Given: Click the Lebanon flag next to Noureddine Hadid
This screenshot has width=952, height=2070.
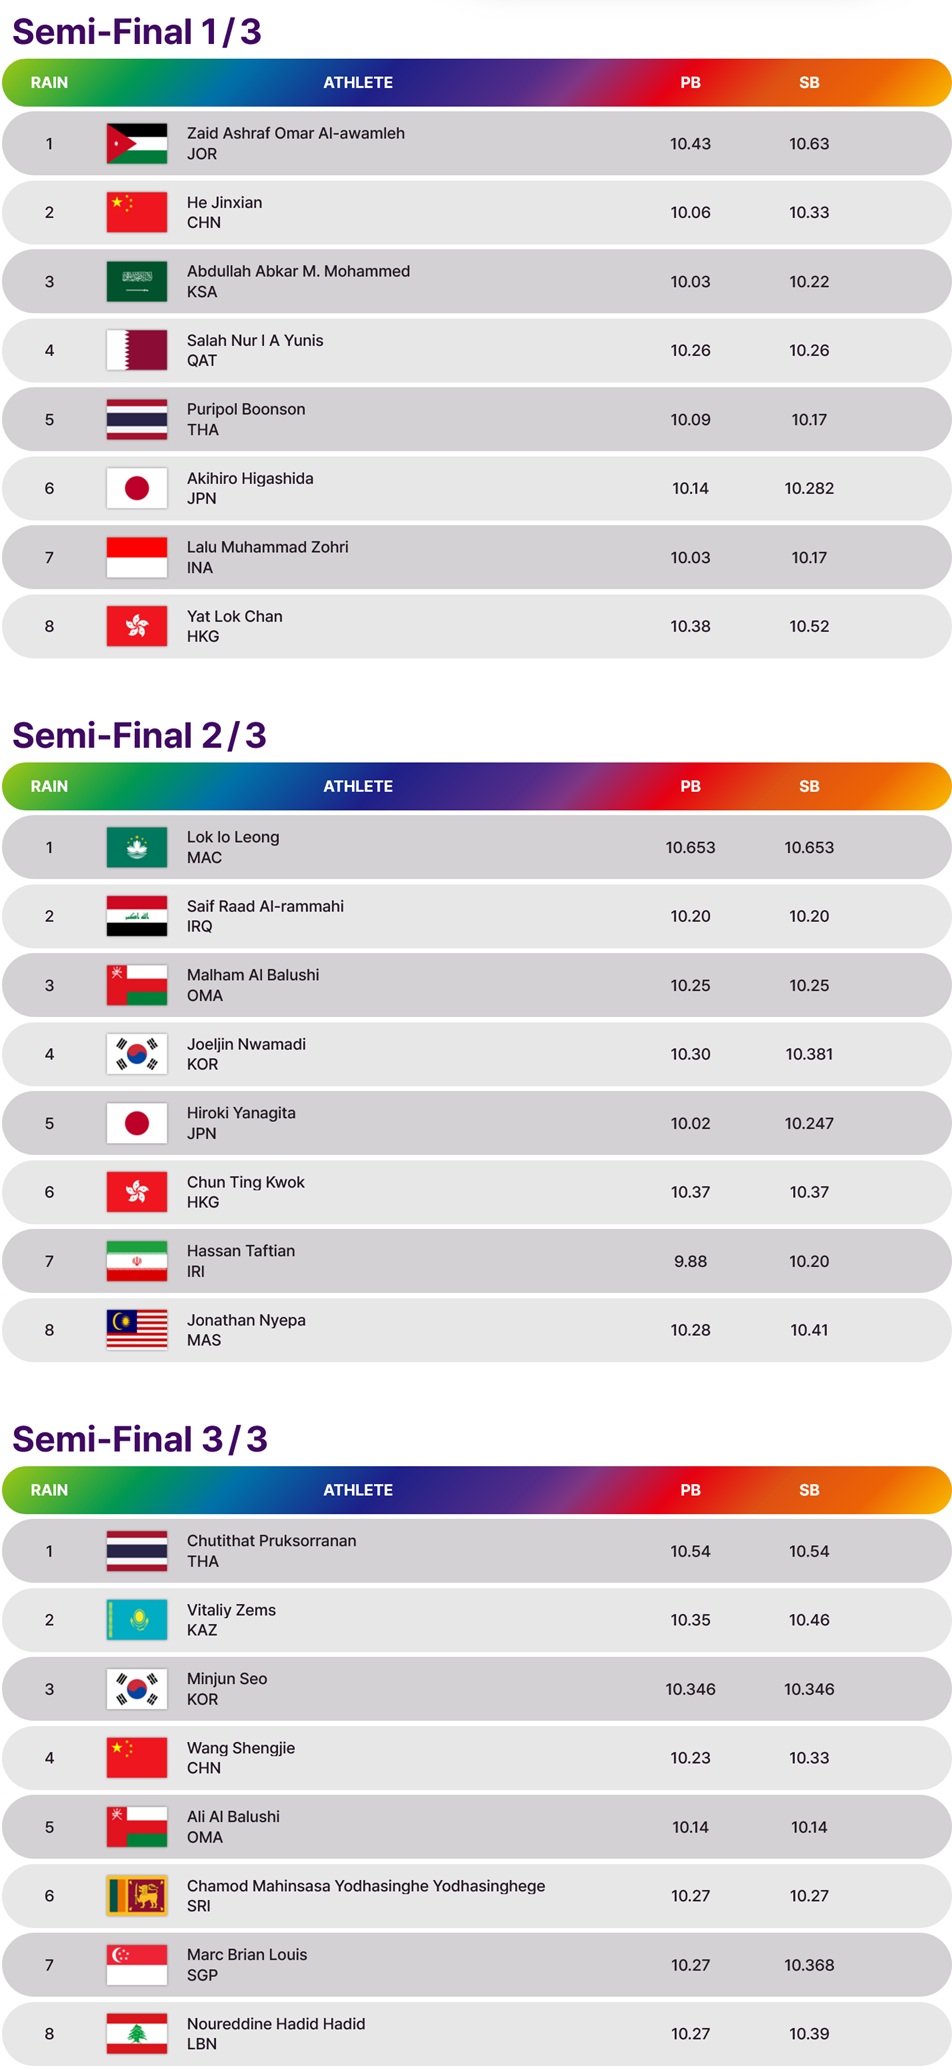Looking at the screenshot, I should tap(137, 2035).
